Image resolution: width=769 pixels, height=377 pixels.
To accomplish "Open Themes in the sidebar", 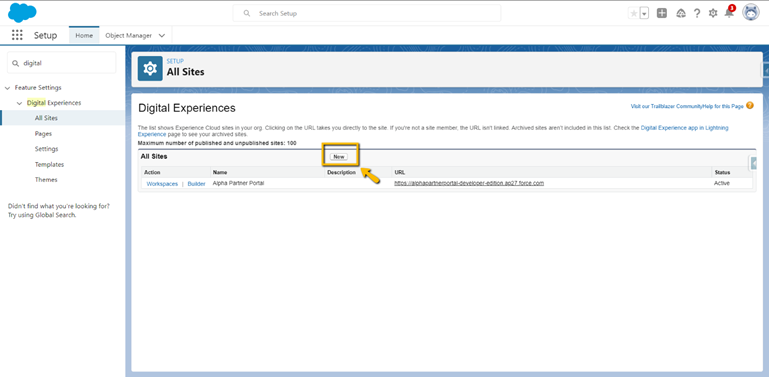I will click(46, 180).
